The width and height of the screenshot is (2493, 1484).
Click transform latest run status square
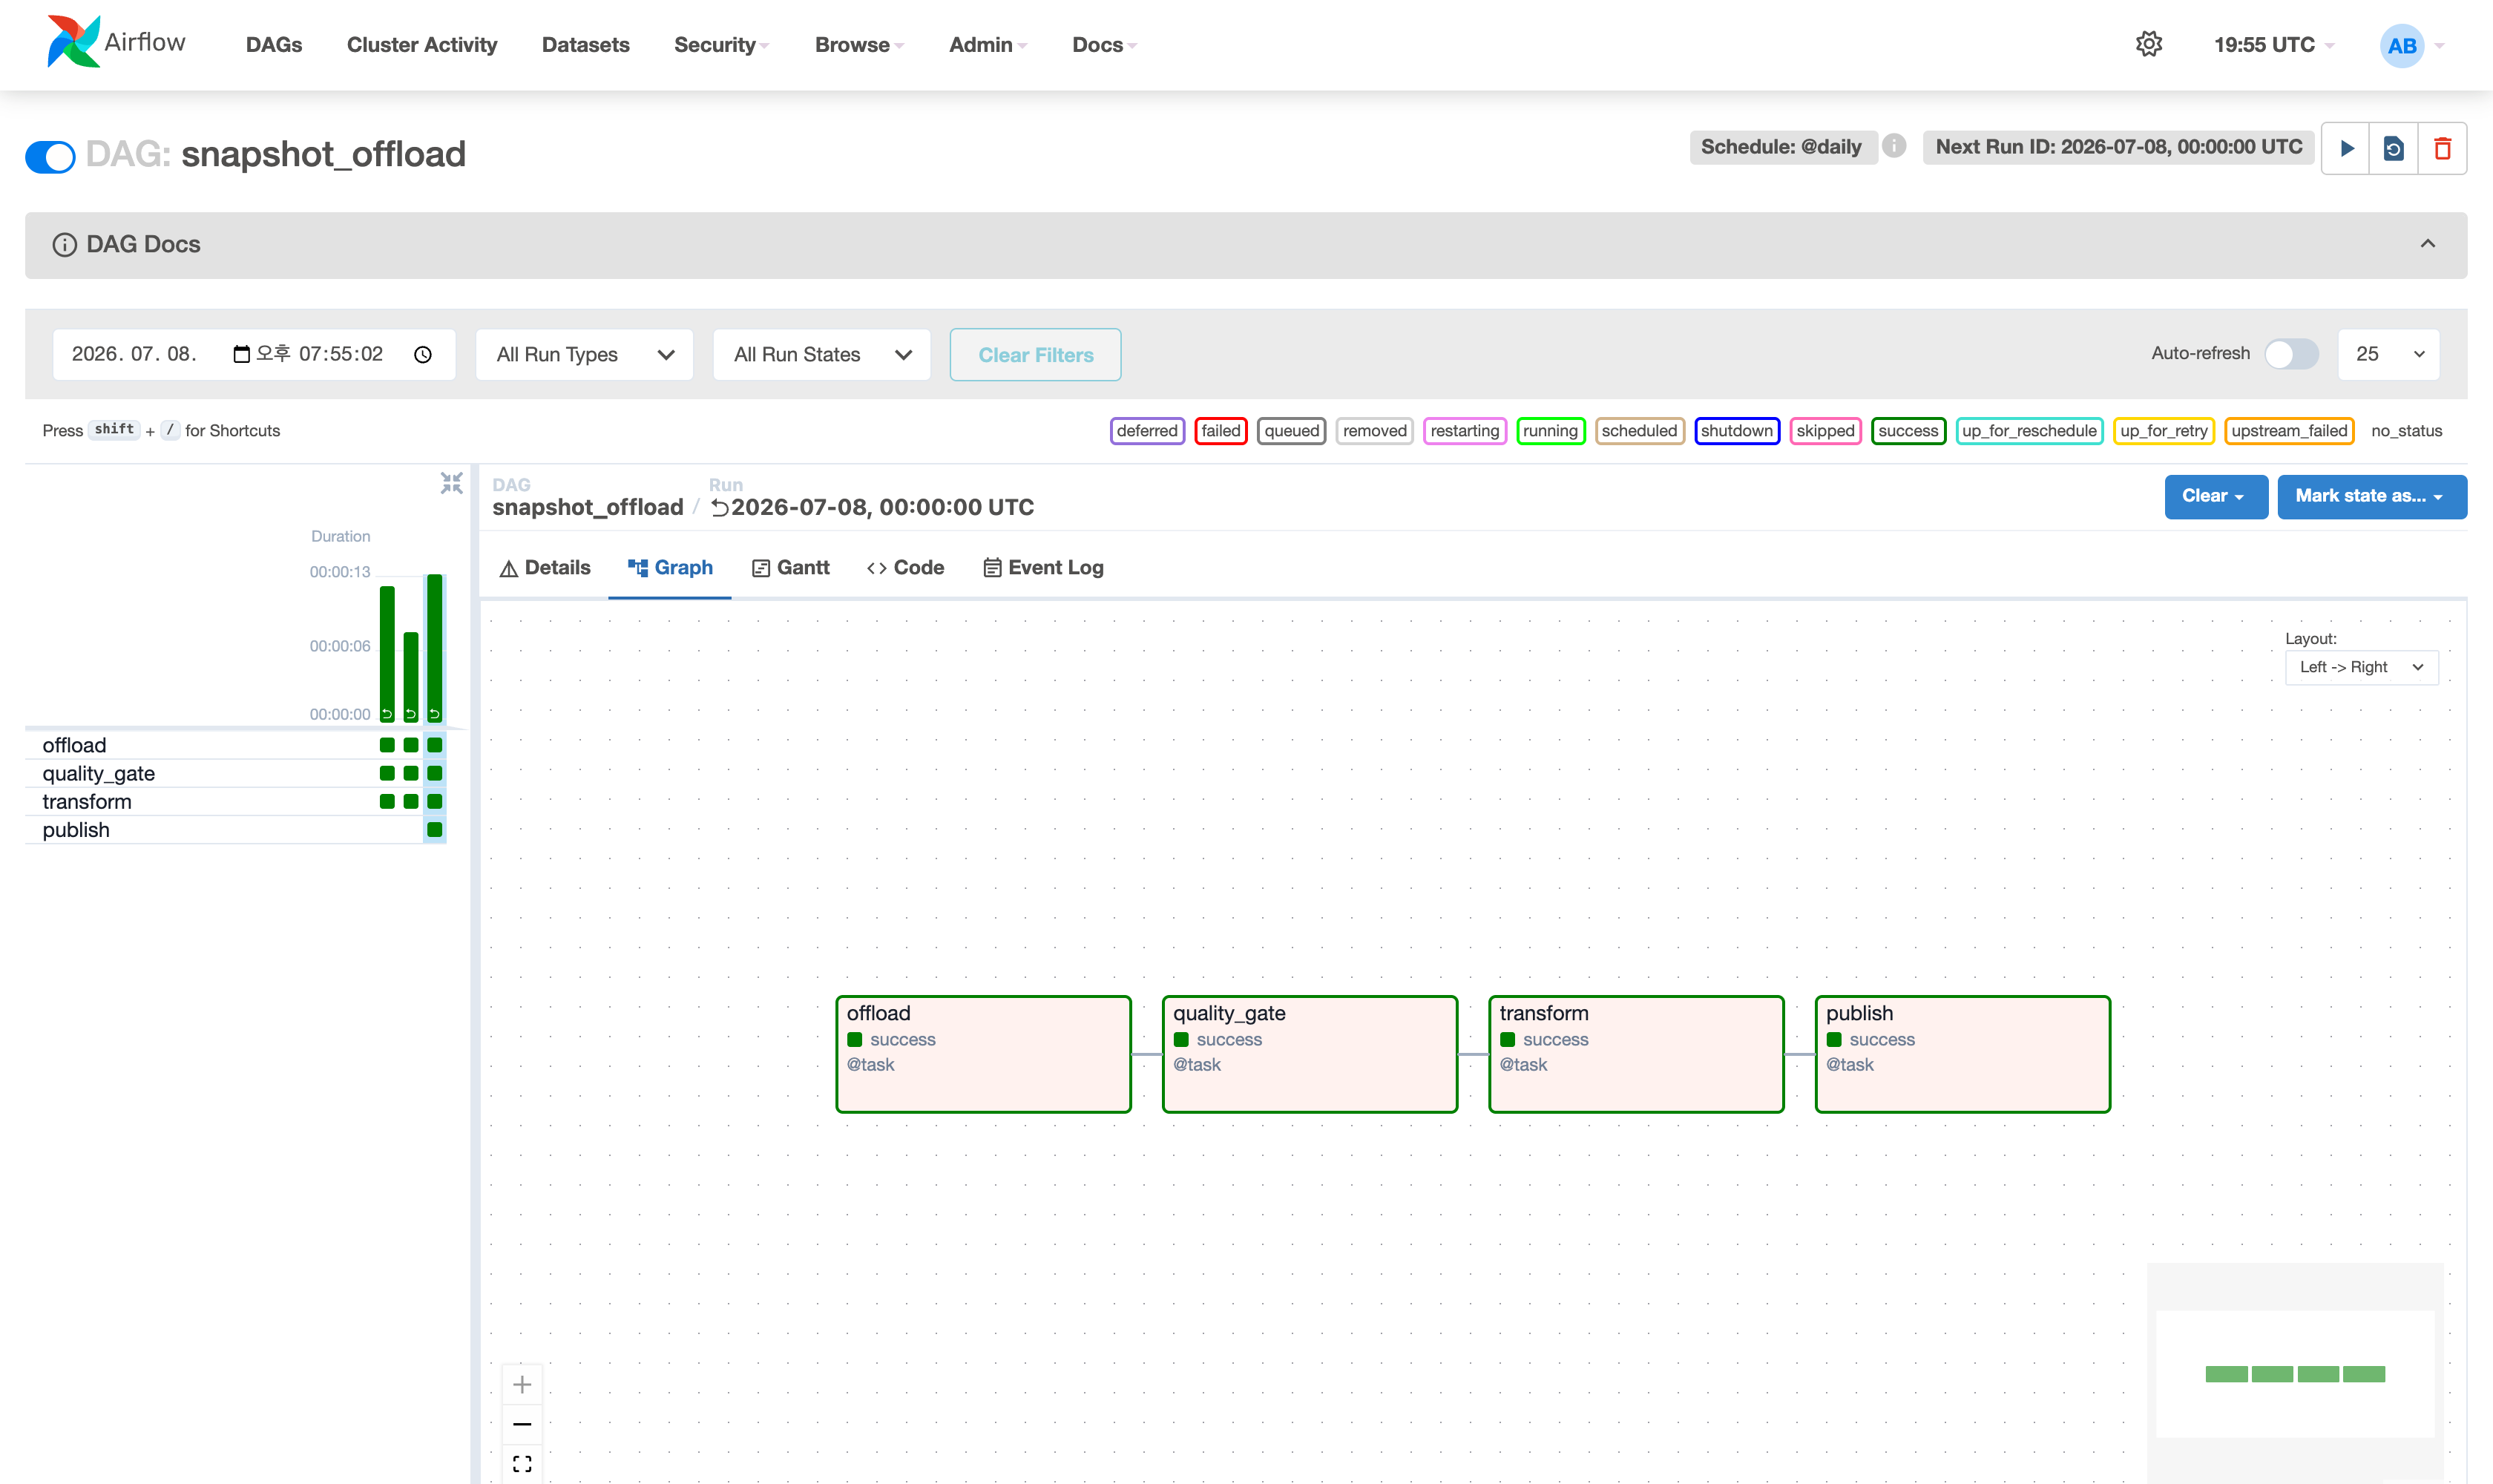coord(435,801)
